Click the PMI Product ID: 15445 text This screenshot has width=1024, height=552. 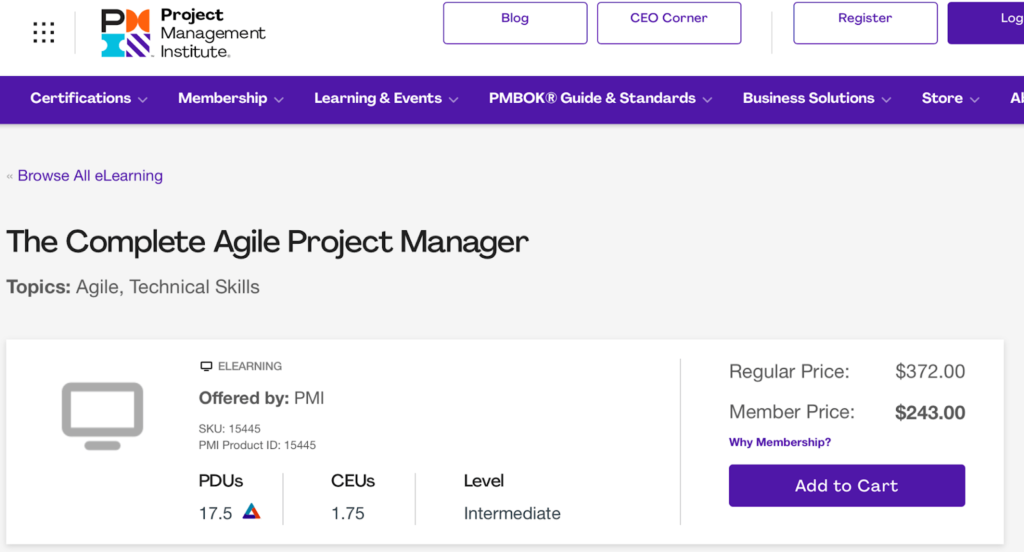pos(257,445)
